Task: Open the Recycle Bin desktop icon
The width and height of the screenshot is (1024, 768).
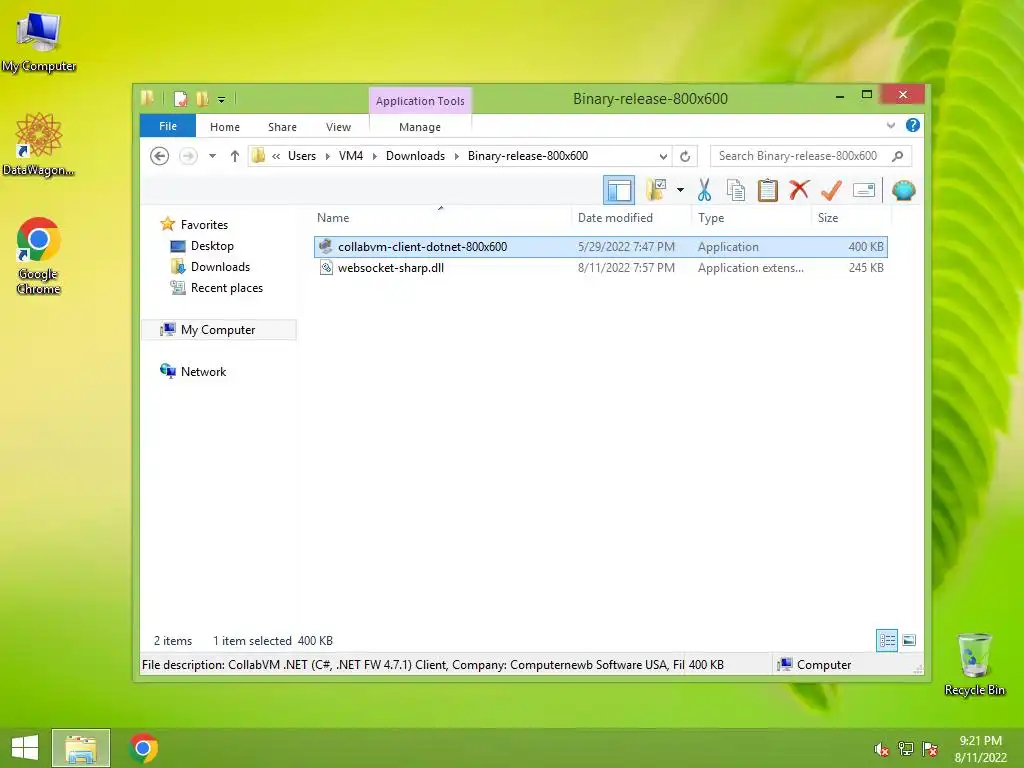Action: 974,664
